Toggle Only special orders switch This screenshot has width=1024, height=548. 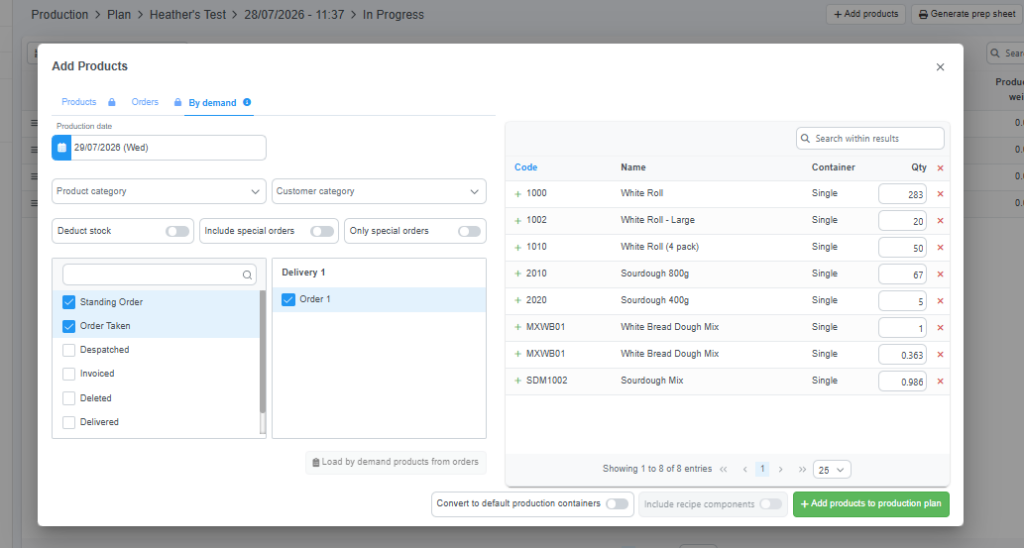(x=469, y=231)
